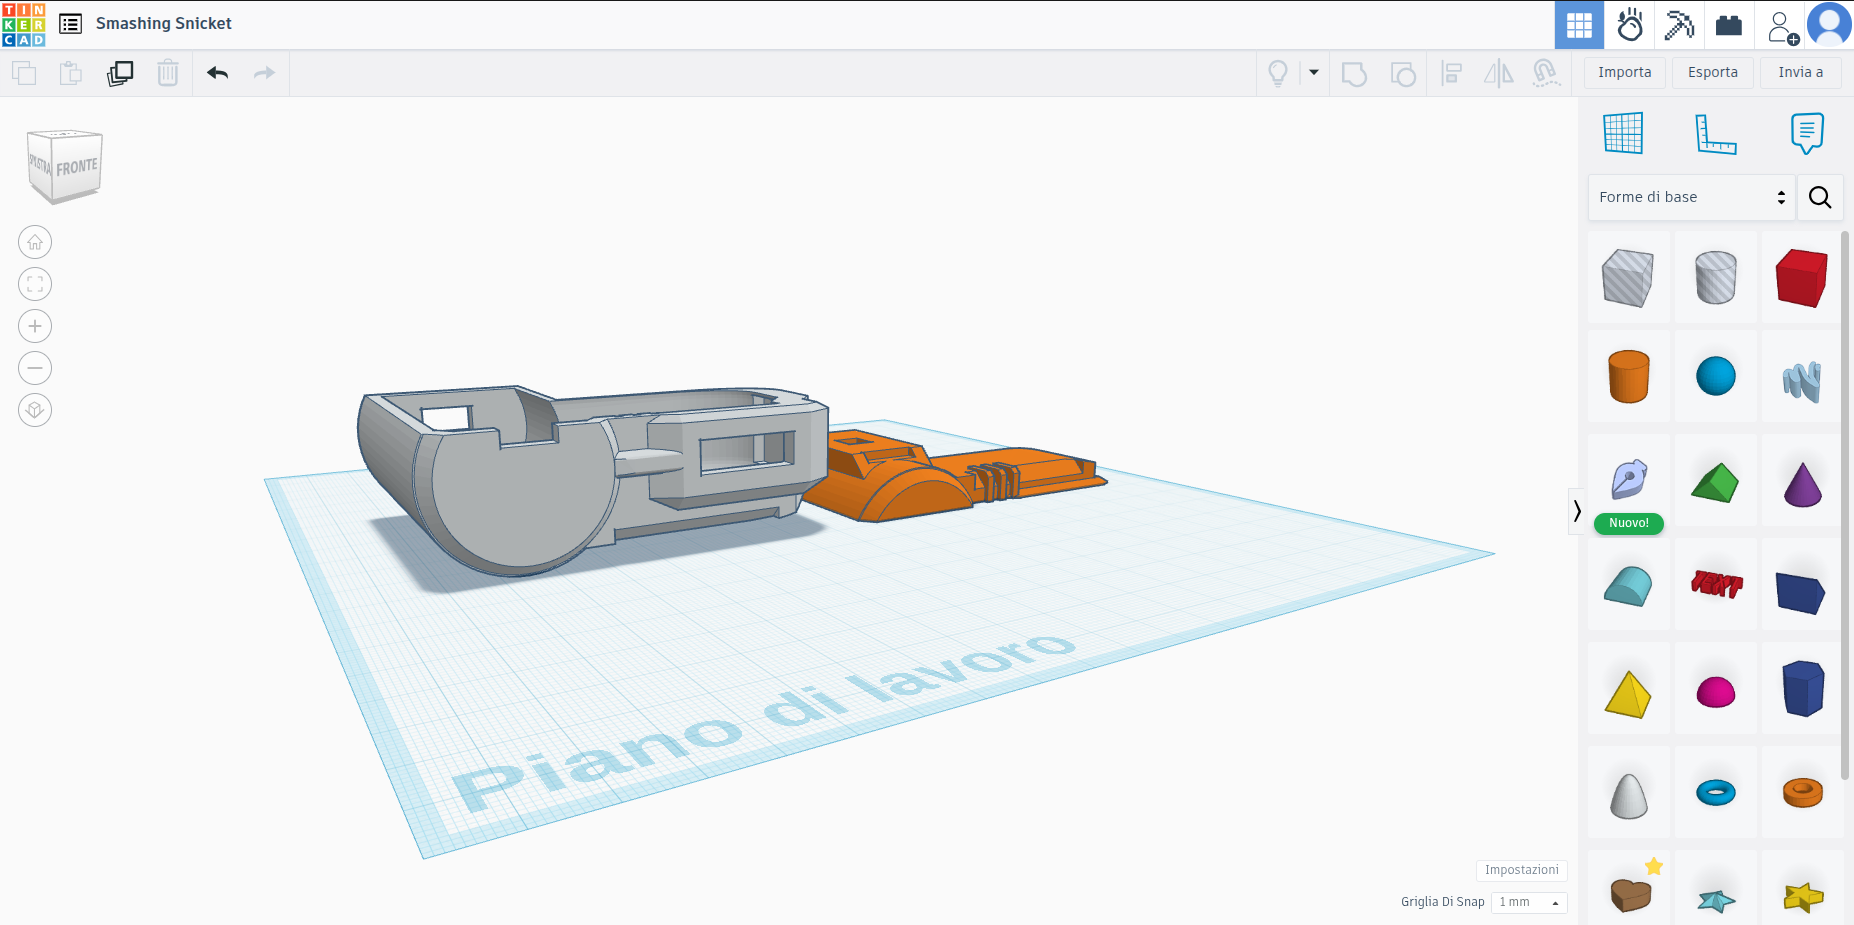Open the Notes tool icon
The image size is (1854, 925).
(x=1807, y=133)
